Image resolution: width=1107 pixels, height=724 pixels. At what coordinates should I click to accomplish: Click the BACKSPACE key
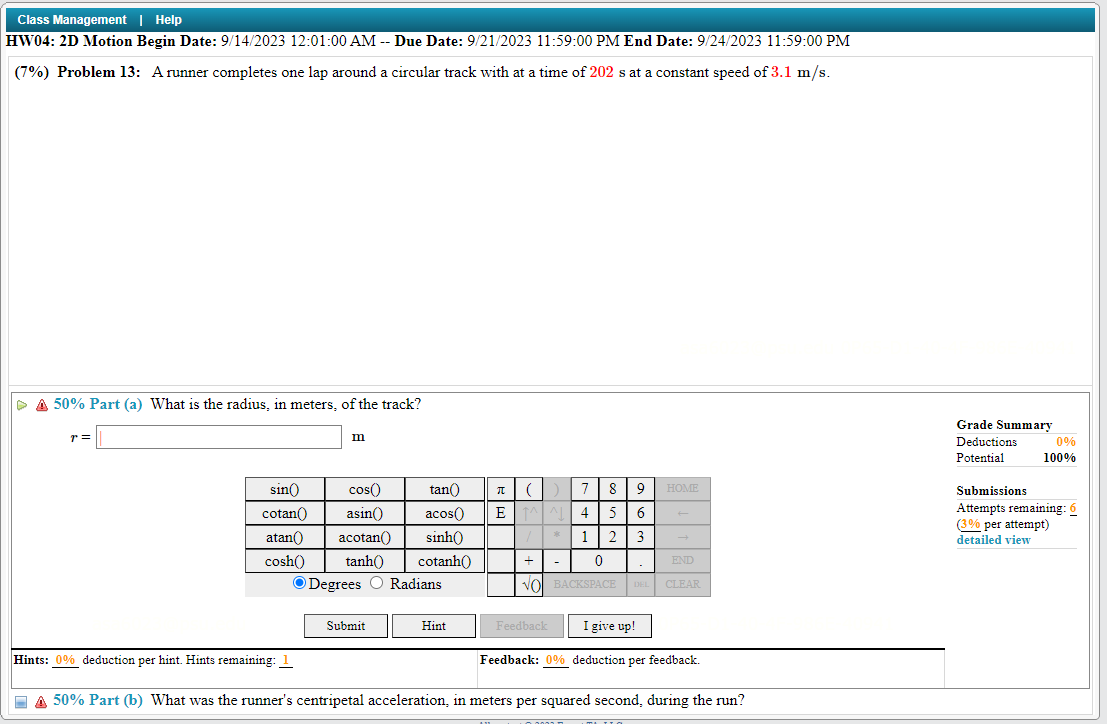[583, 584]
